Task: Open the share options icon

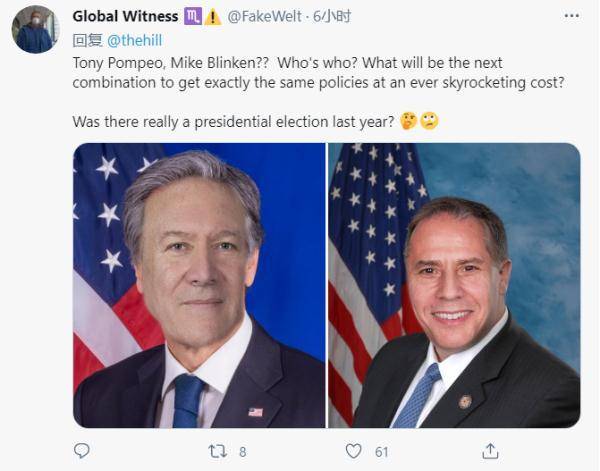Action: point(490,451)
